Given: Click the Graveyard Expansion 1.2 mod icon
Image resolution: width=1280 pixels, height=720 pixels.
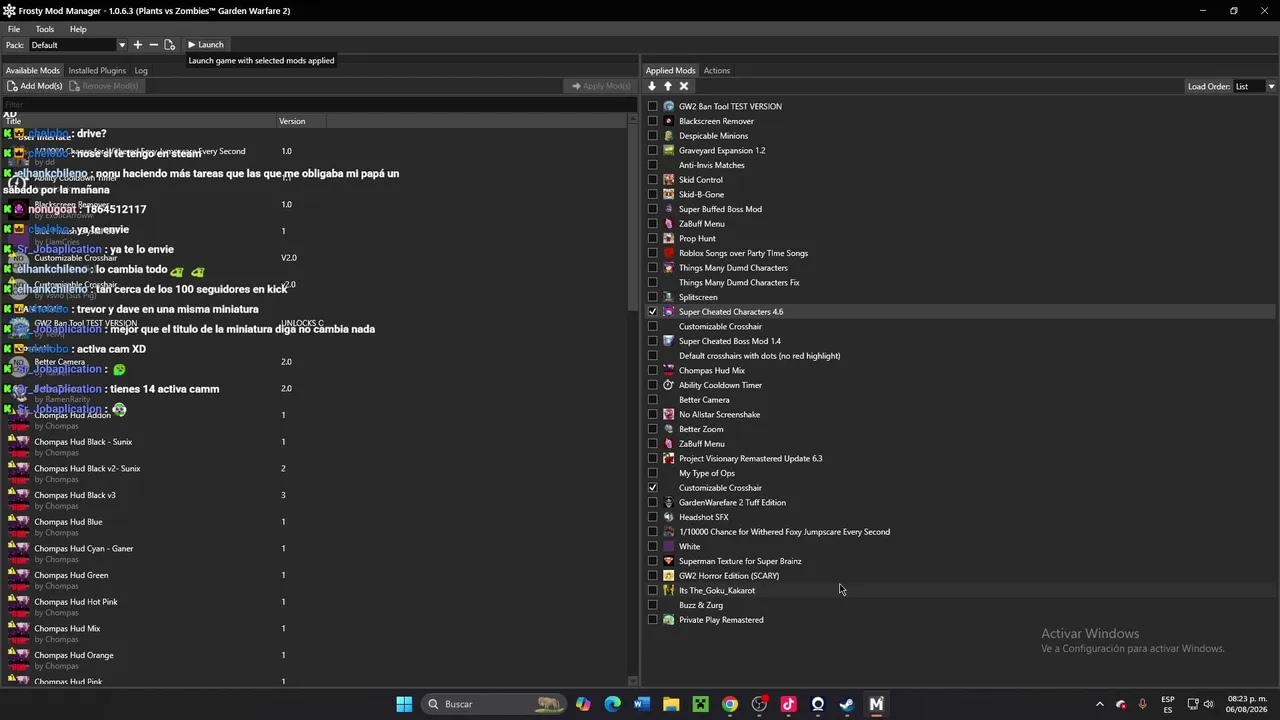Looking at the screenshot, I should 669,150.
